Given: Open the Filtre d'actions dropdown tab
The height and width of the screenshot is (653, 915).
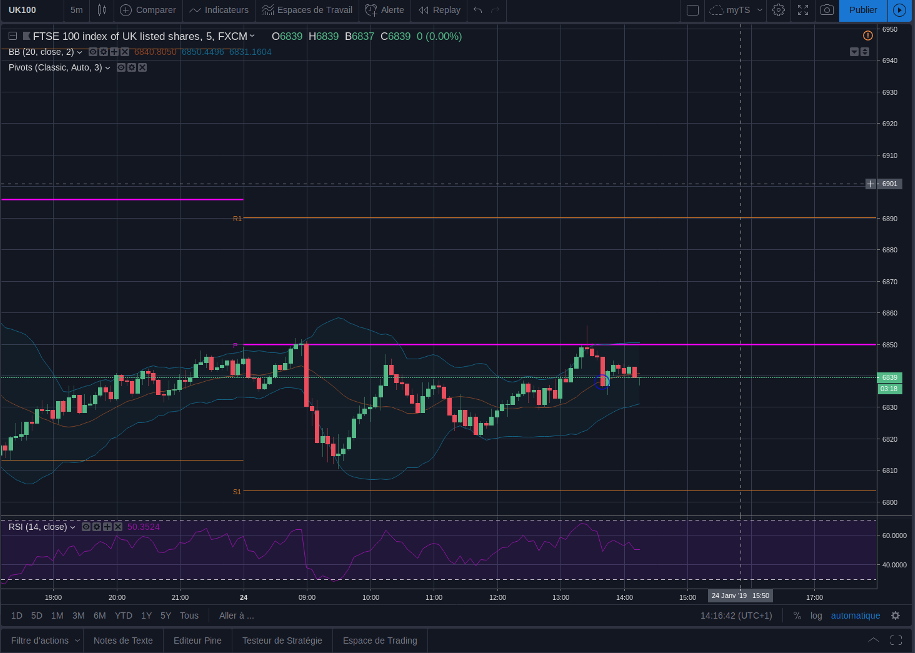Looking at the screenshot, I should (x=44, y=640).
